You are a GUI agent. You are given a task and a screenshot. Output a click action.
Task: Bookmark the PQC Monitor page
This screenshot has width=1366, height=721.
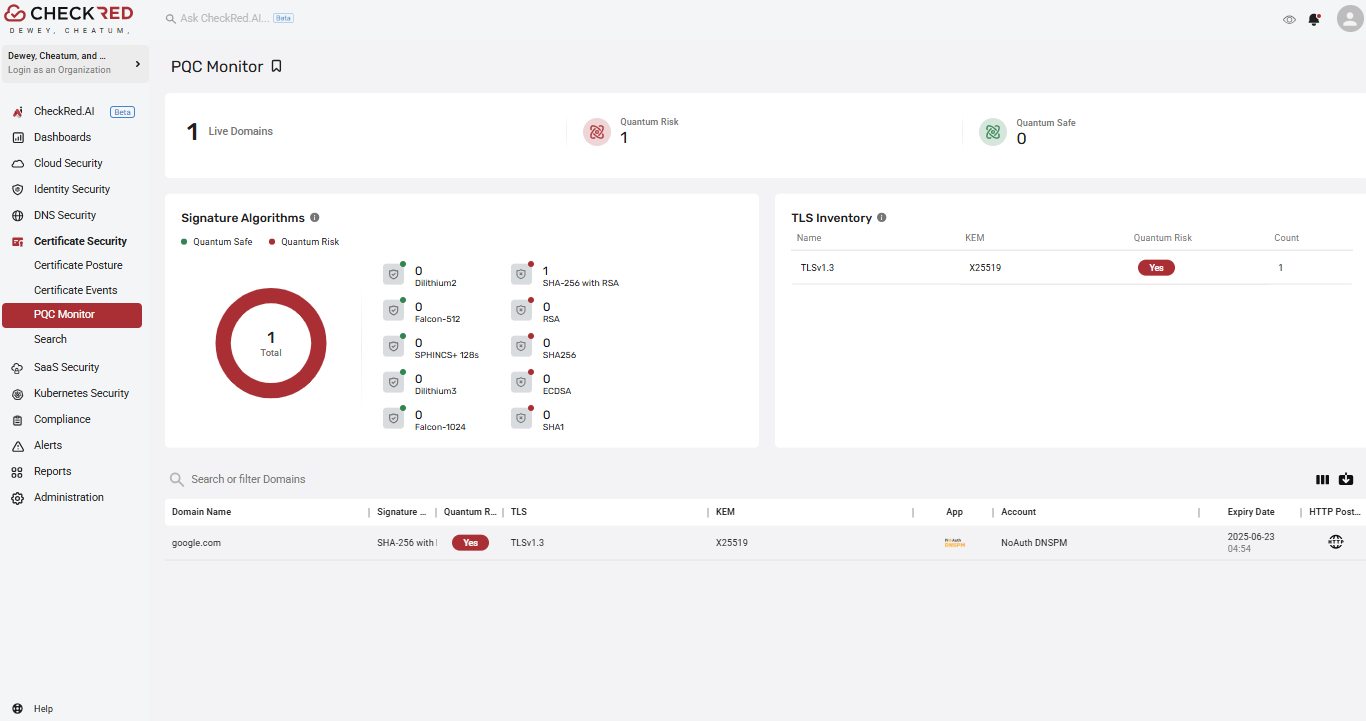click(277, 66)
